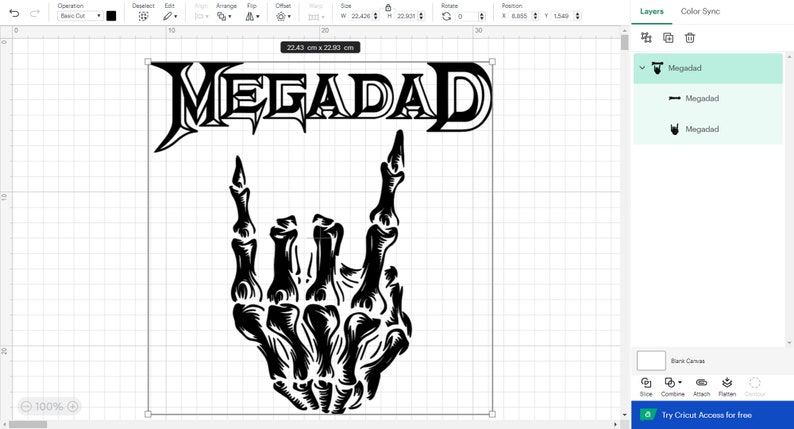This screenshot has width=794, height=429.
Task: Select the Megadad skeleton hand sublayer
Action: [x=708, y=129]
